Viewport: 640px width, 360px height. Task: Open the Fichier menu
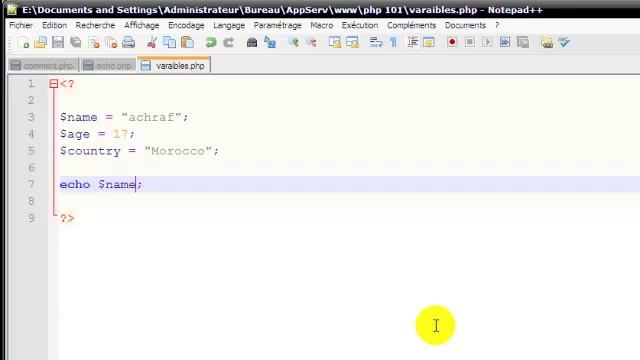[21, 25]
